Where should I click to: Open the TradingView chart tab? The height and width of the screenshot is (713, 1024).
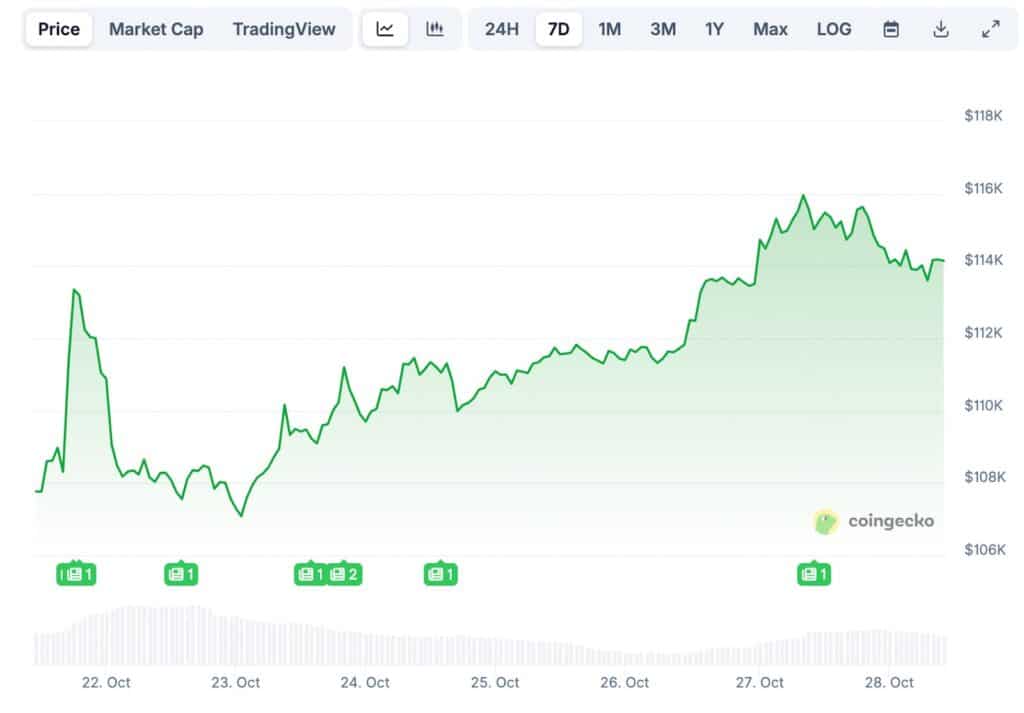(284, 29)
